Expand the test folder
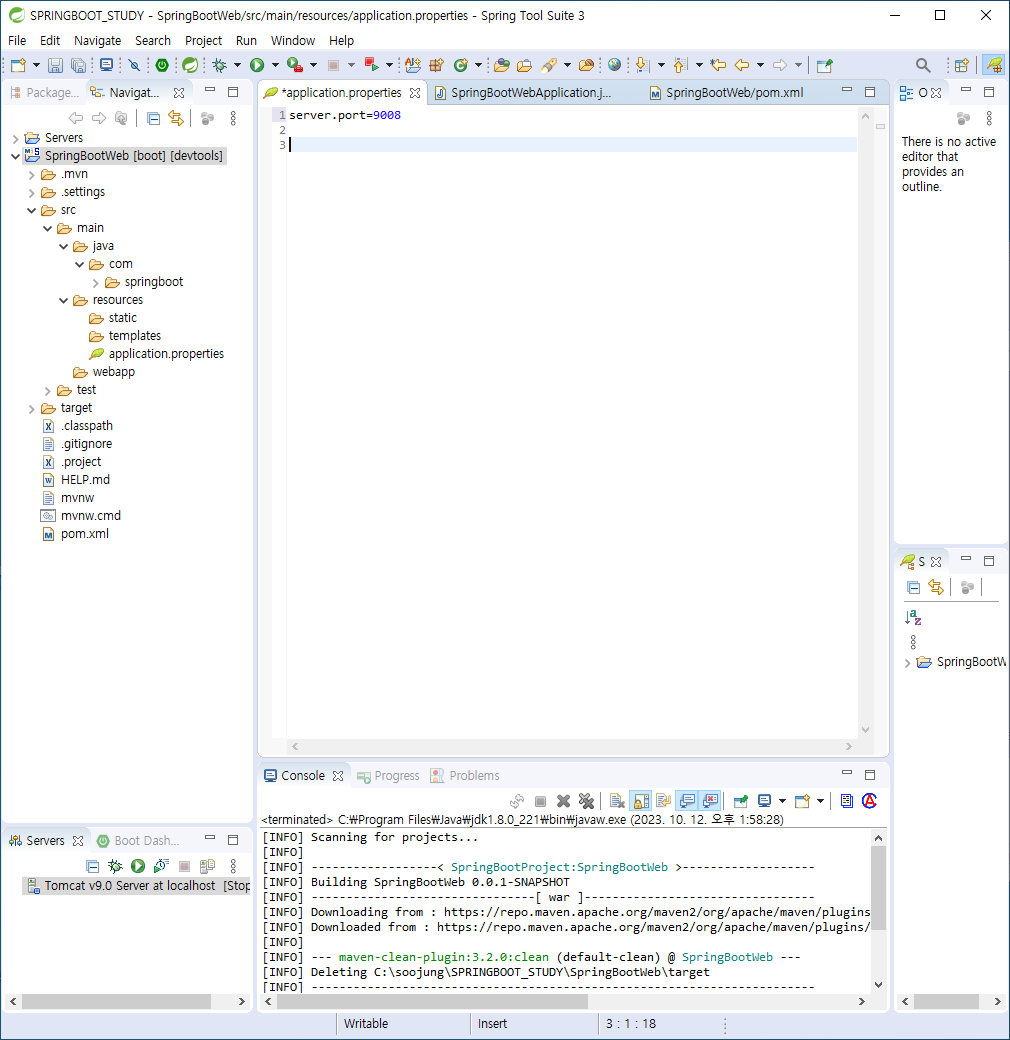The width and height of the screenshot is (1010, 1040). click(x=47, y=391)
